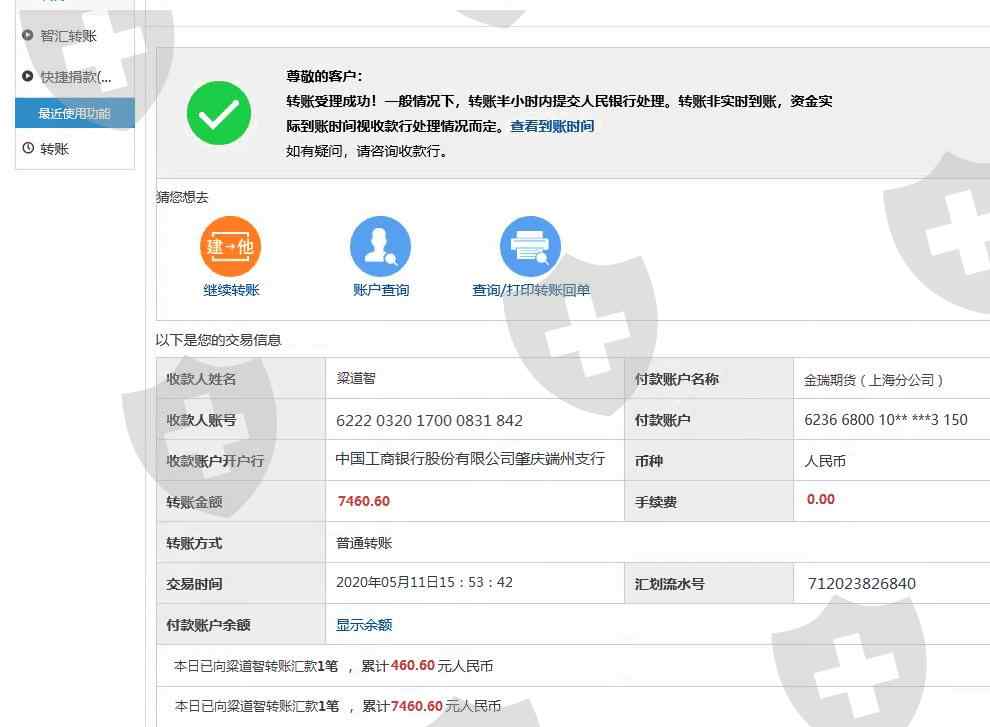Image resolution: width=990 pixels, height=727 pixels.
Task: Click 显示余额 to show balance
Action: [x=364, y=625]
